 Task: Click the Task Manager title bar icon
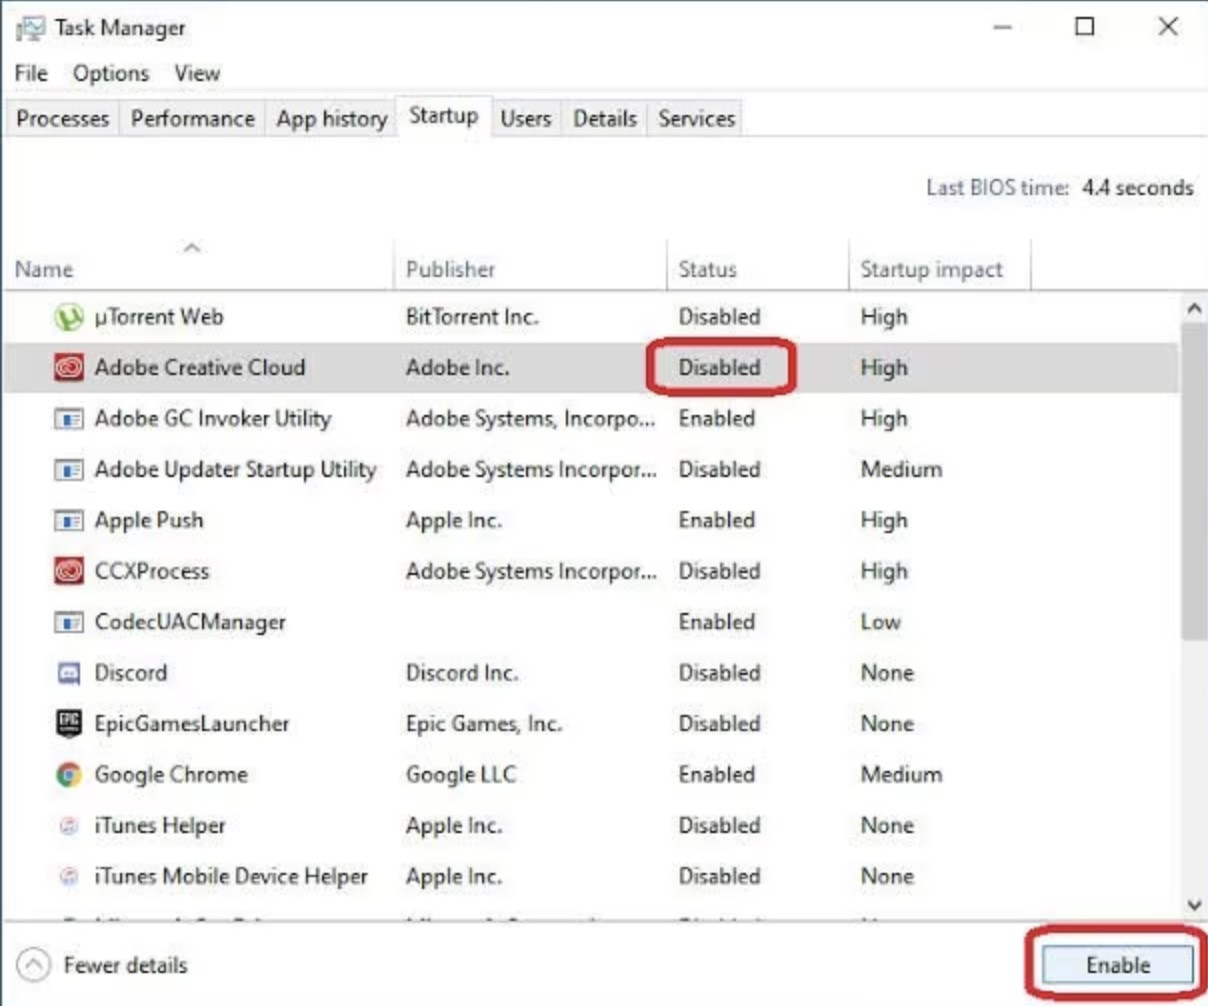pos(30,28)
